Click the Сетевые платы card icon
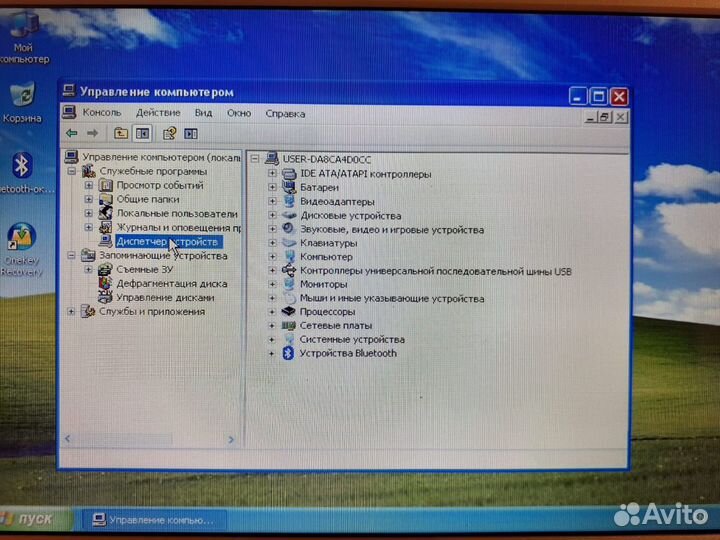The image size is (720, 540). pos(288,325)
